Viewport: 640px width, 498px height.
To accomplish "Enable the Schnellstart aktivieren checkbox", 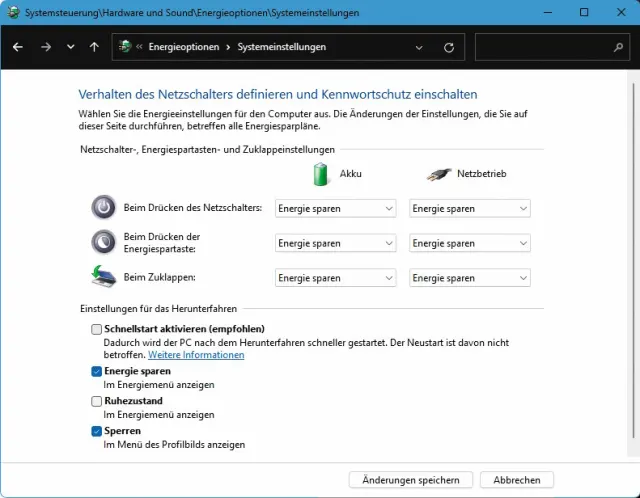I will (x=96, y=329).
